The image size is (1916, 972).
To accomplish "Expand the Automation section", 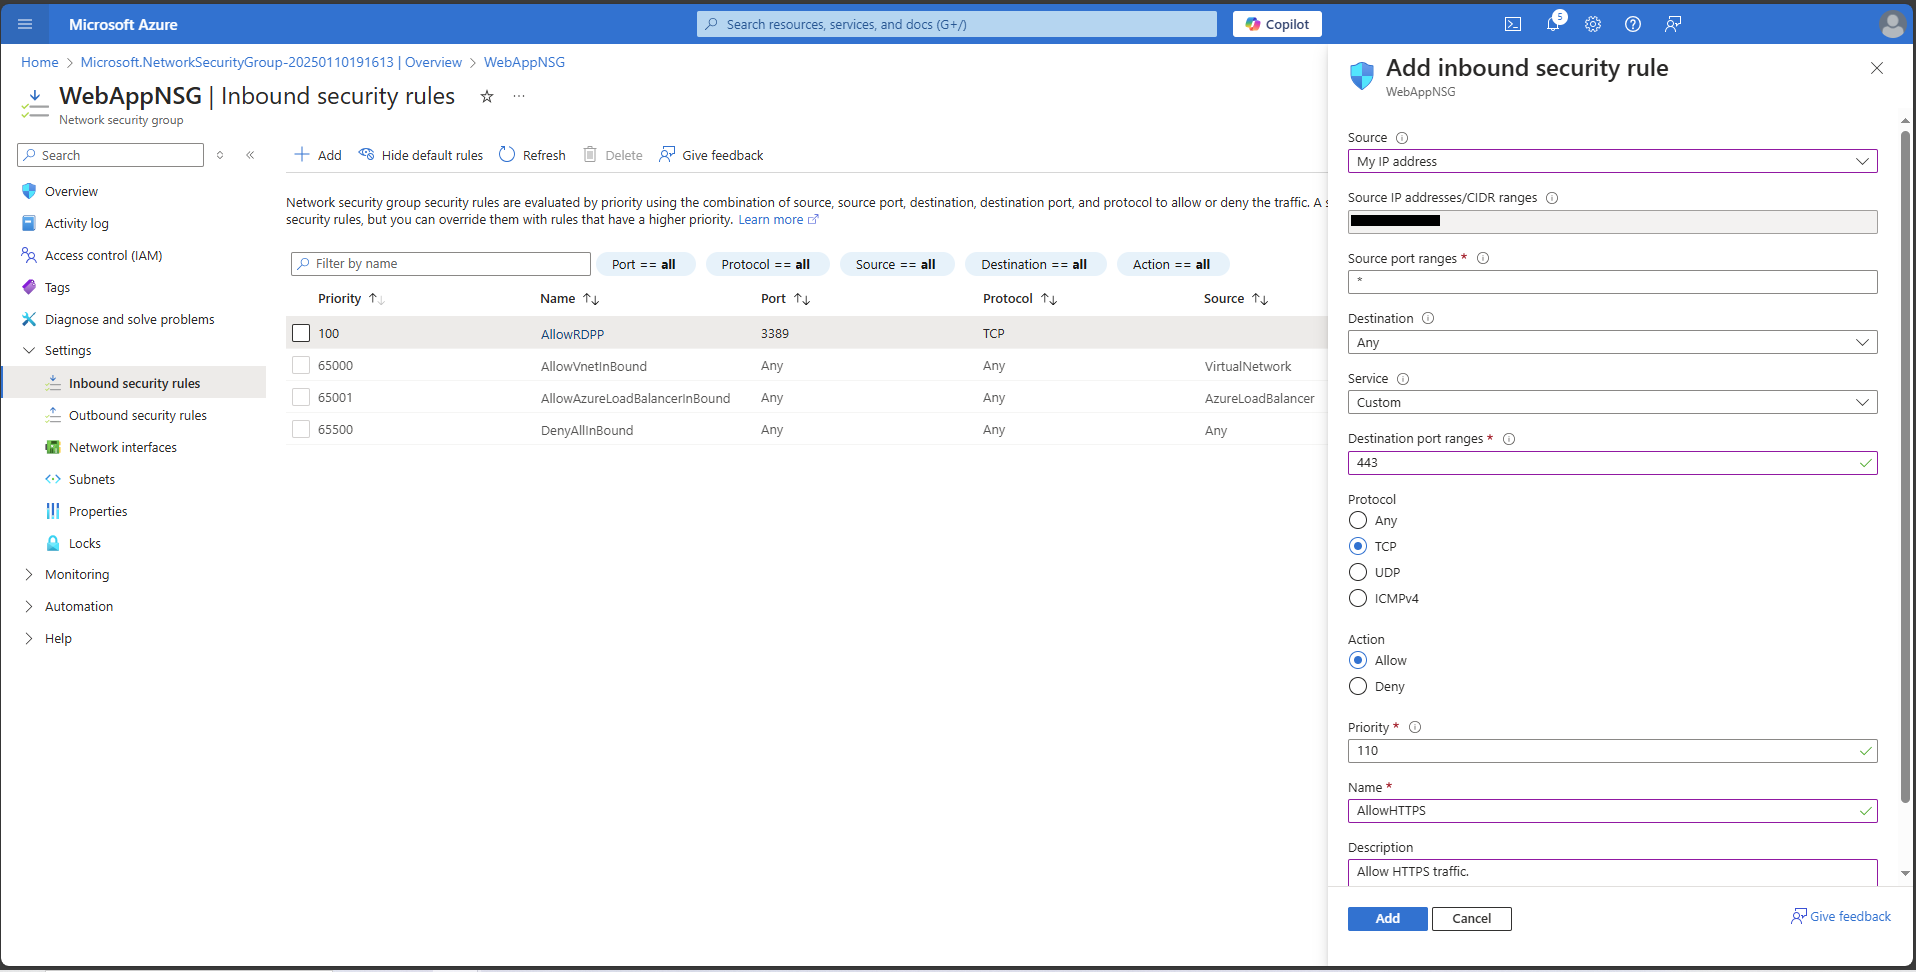I will tap(29, 606).
